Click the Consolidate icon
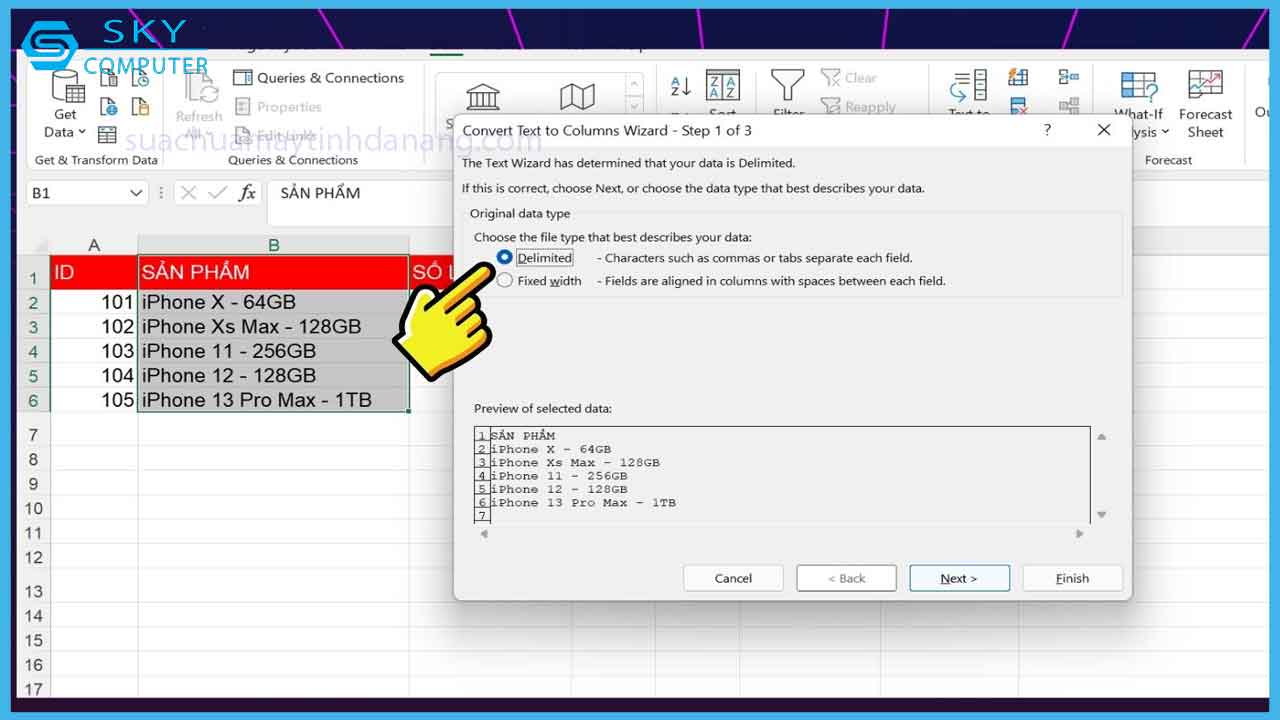 (1069, 78)
